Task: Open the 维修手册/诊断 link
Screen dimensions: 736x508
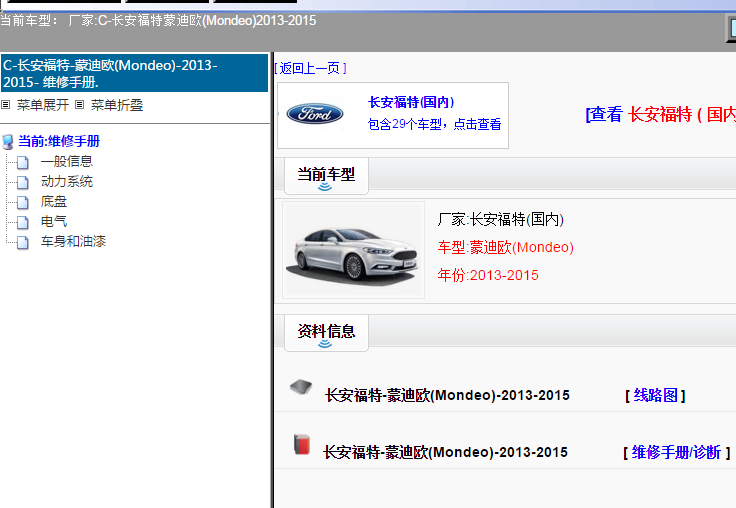Action: (x=676, y=453)
